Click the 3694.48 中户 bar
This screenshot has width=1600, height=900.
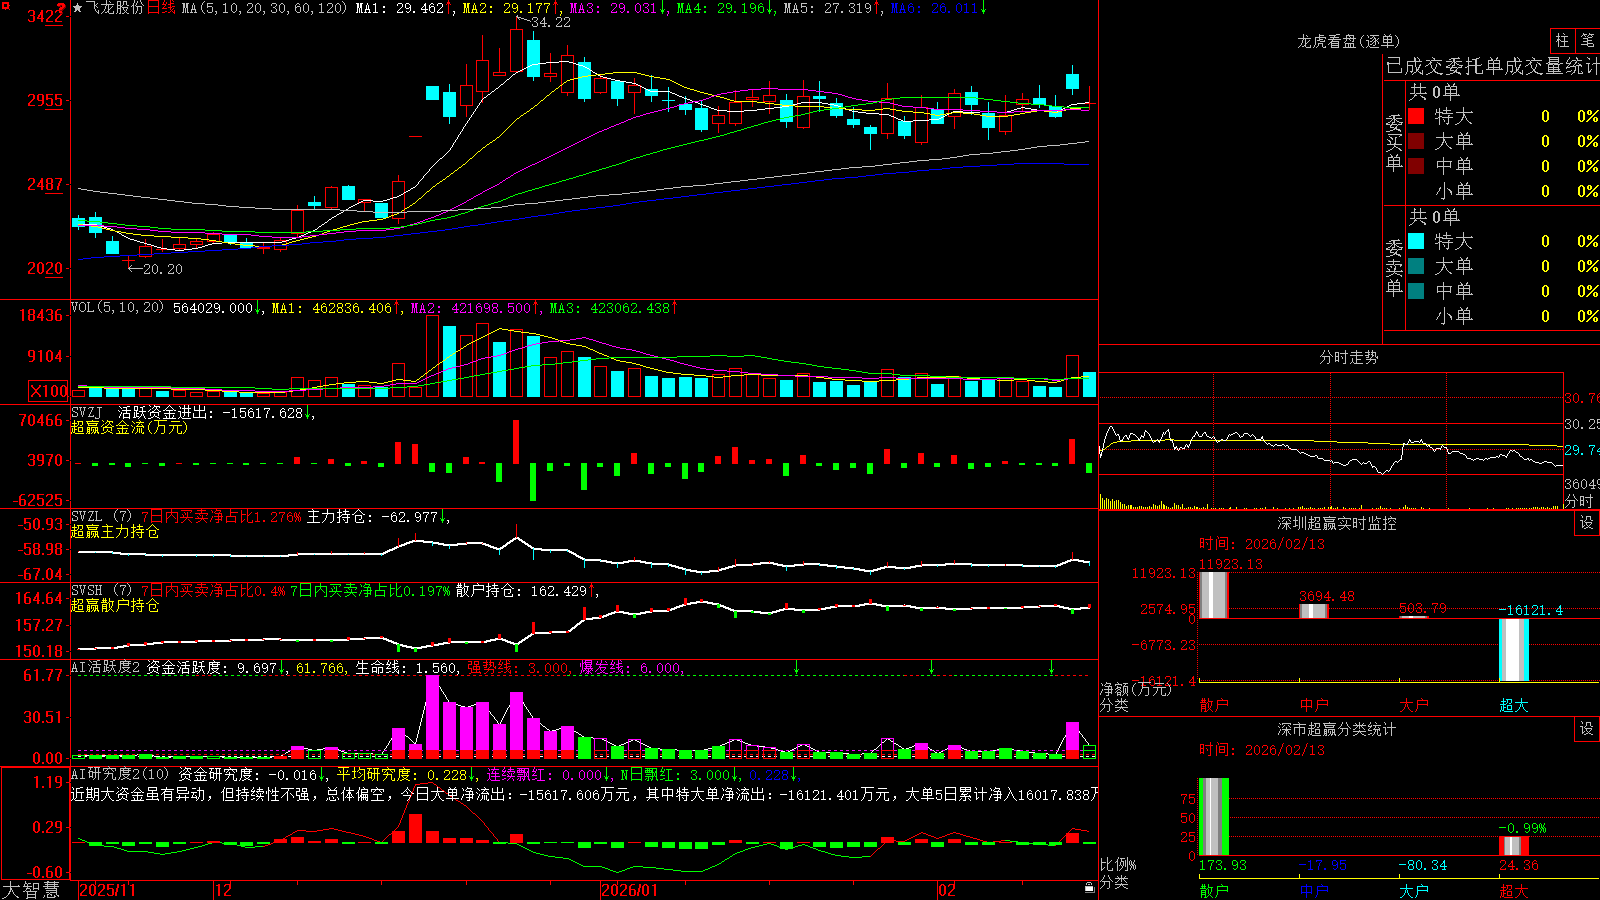click(1313, 611)
